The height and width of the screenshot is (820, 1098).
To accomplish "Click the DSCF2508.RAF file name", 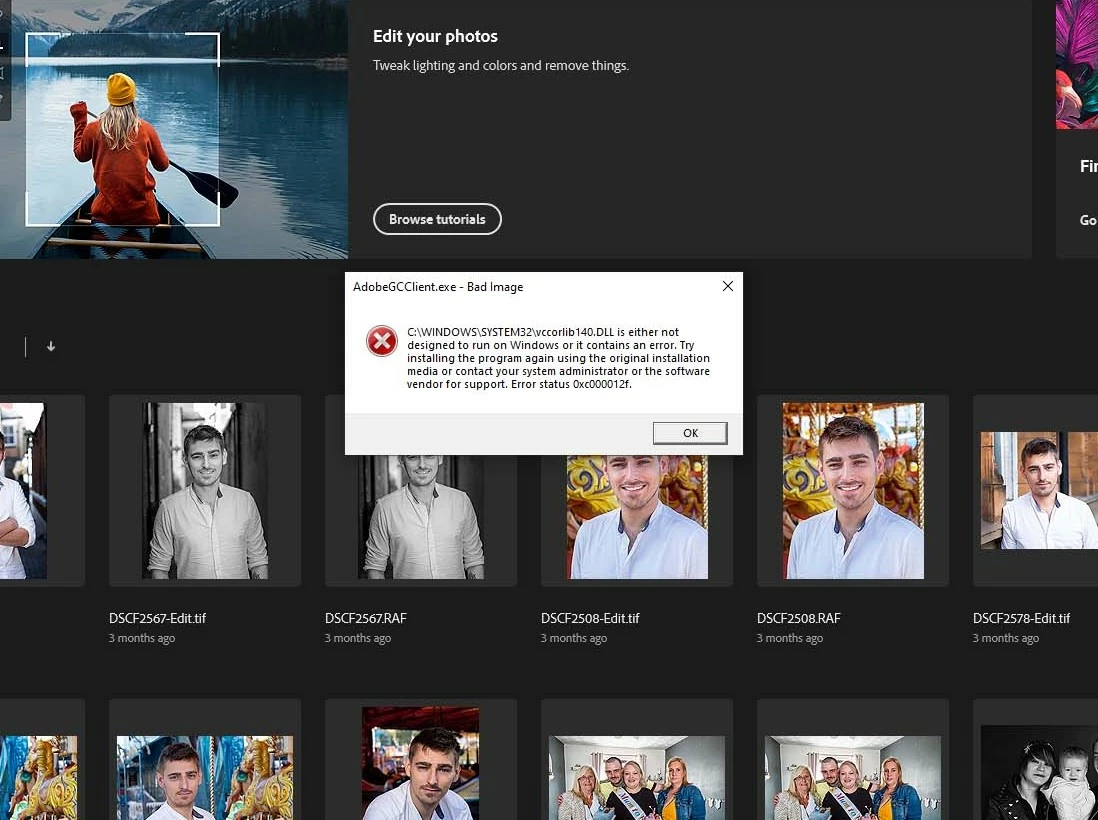I will 798,618.
